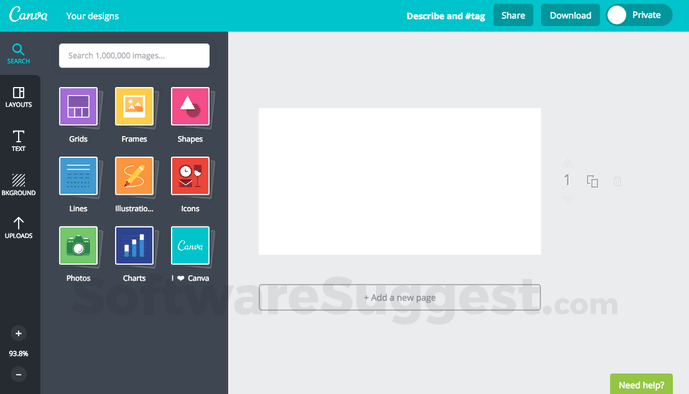Viewport: 689px width, 394px height.
Task: Click Describe and #tag
Action: (446, 16)
